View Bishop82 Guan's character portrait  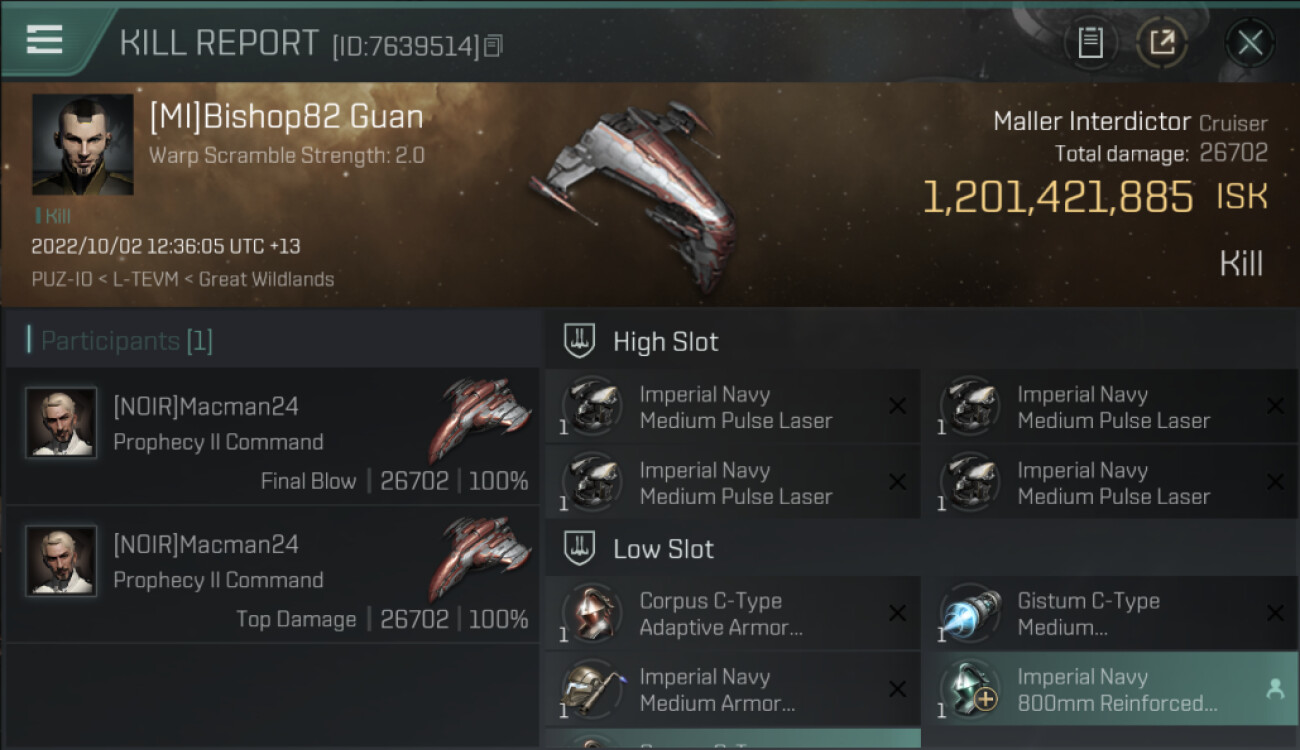pos(83,144)
